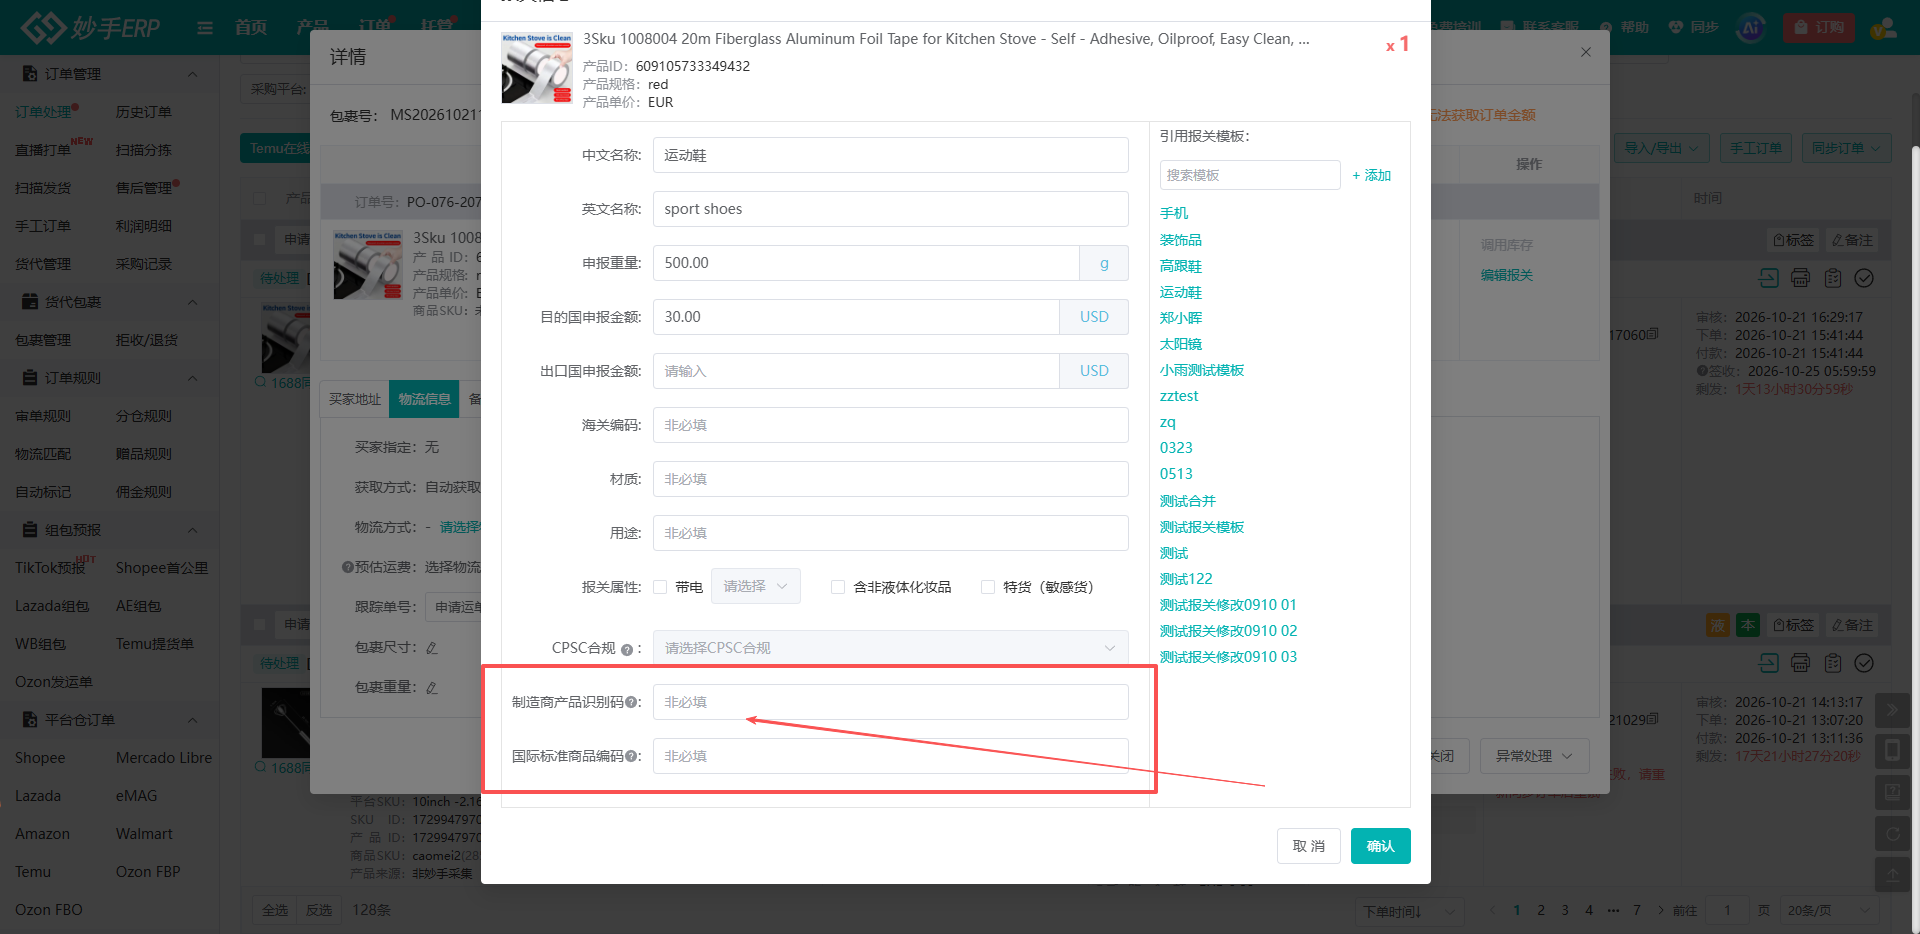The image size is (1920, 934).
Task: Click the checkmark circle icon in first order row
Action: pos(1864,278)
